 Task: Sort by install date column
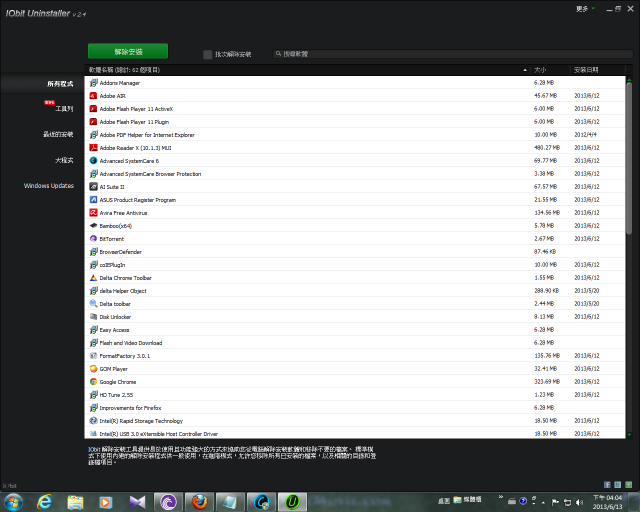597,70
